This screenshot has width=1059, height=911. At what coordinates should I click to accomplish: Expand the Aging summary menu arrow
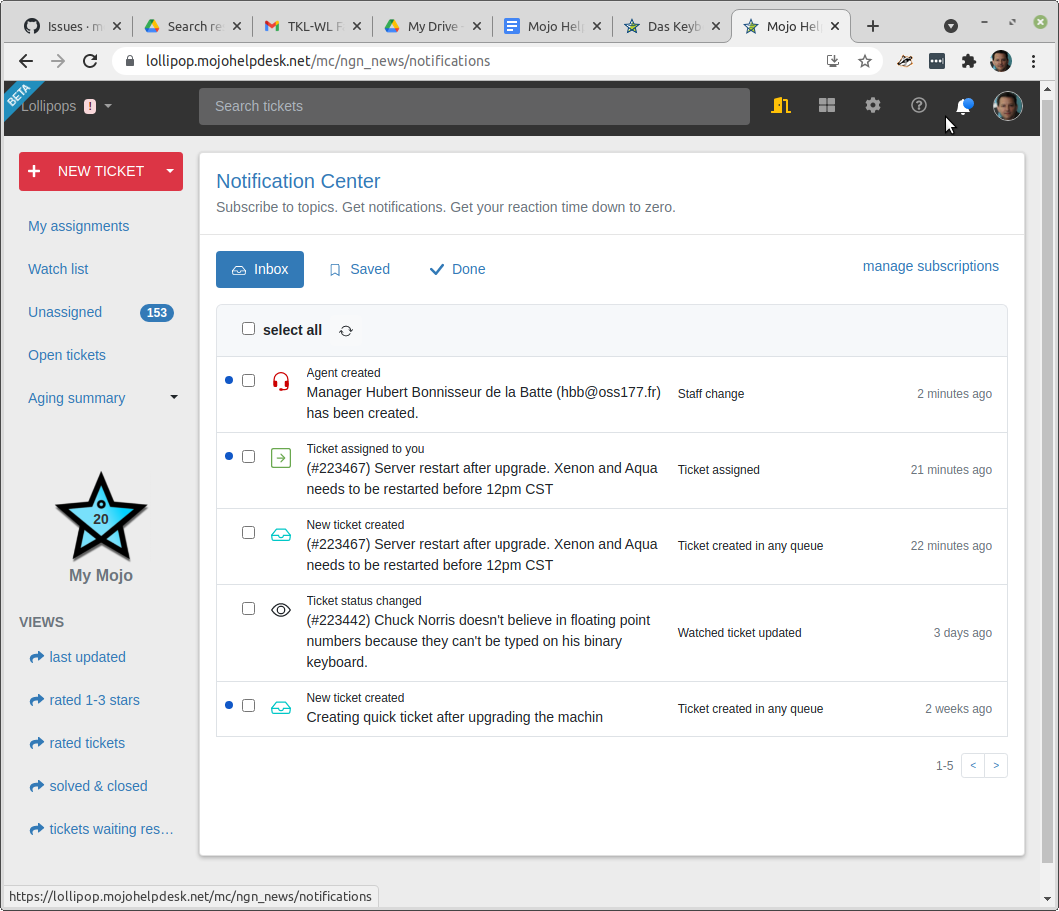[x=174, y=398]
